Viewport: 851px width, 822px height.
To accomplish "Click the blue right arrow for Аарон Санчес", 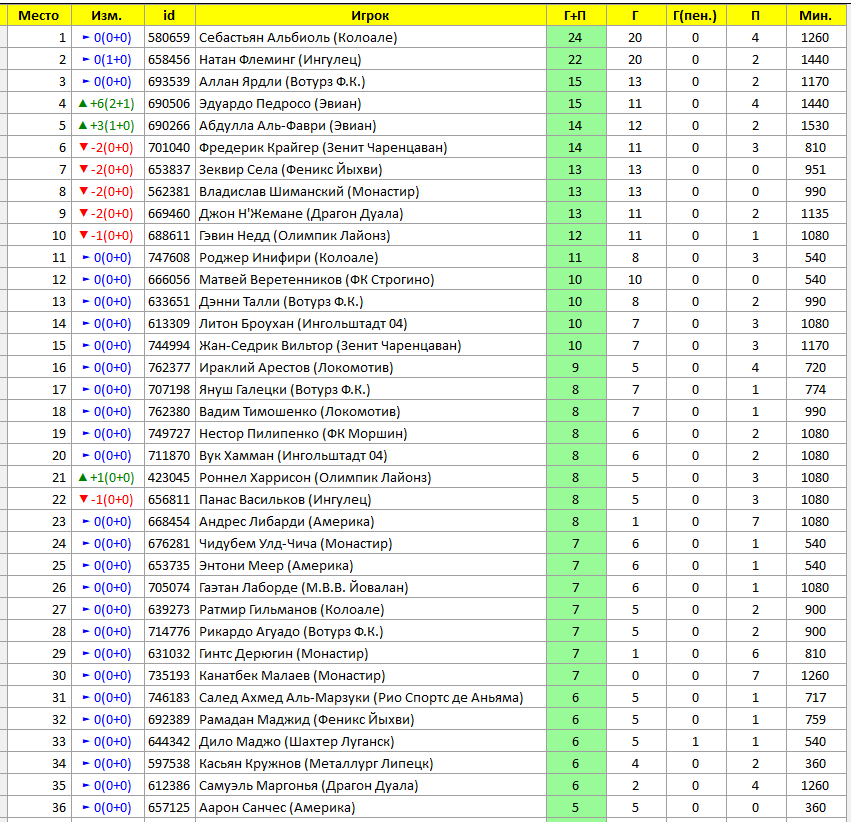I will click(86, 807).
